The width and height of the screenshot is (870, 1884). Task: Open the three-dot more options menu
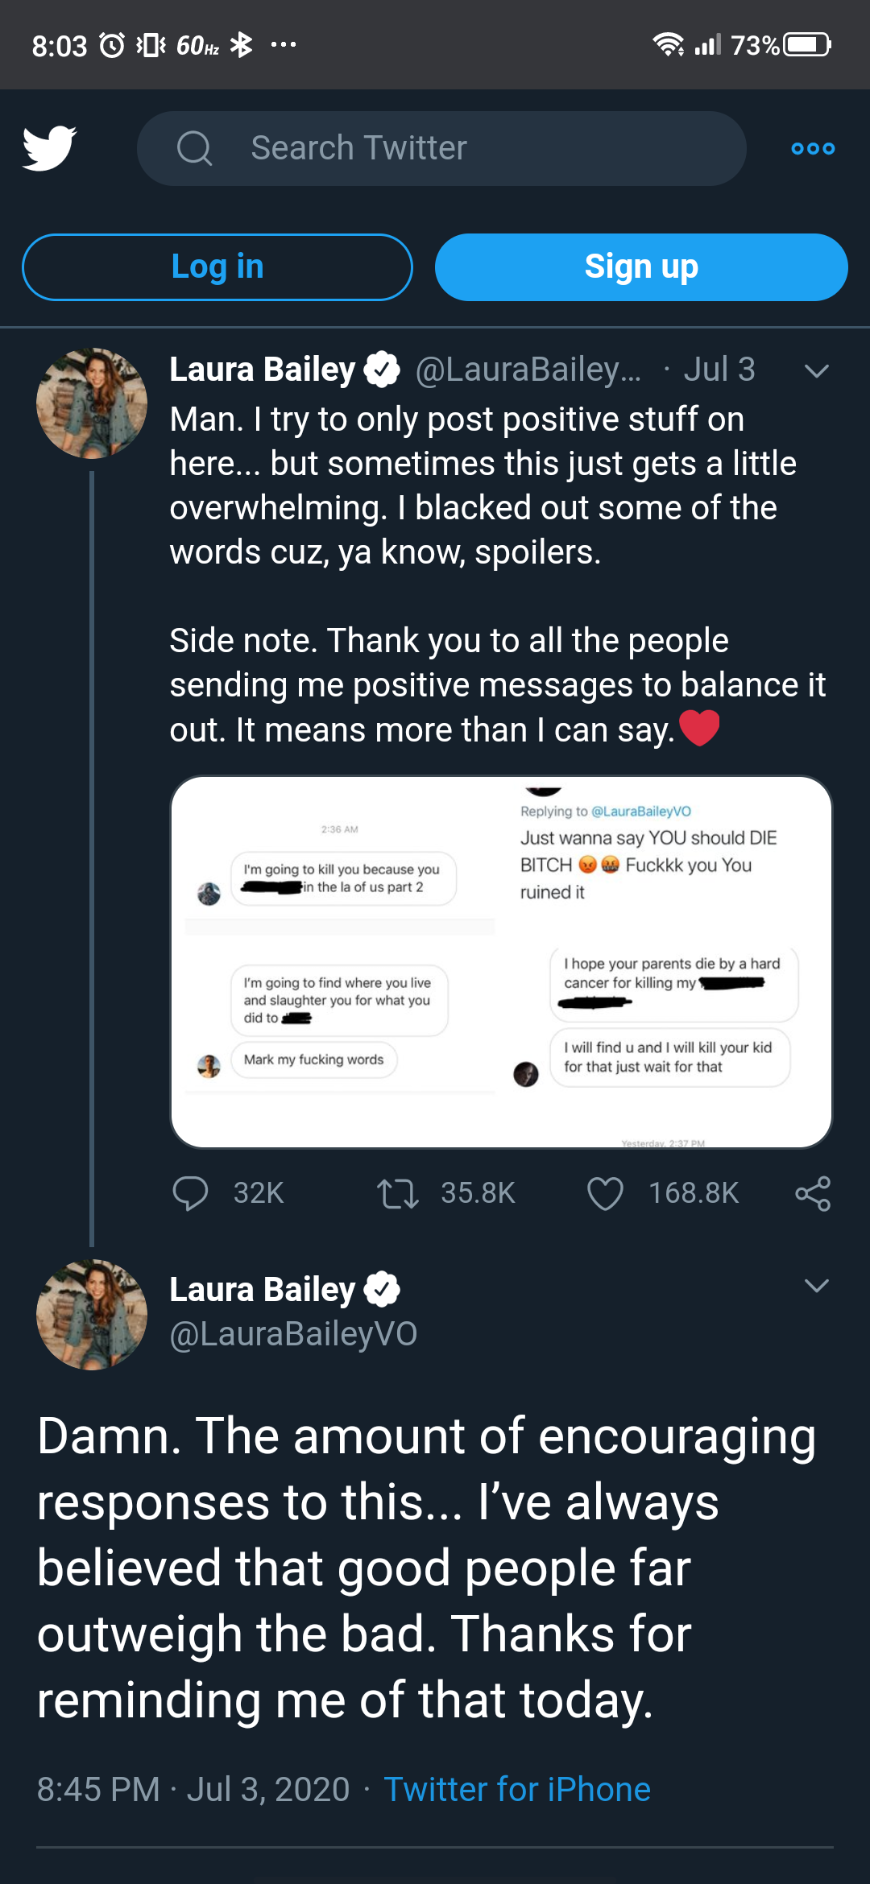812,148
